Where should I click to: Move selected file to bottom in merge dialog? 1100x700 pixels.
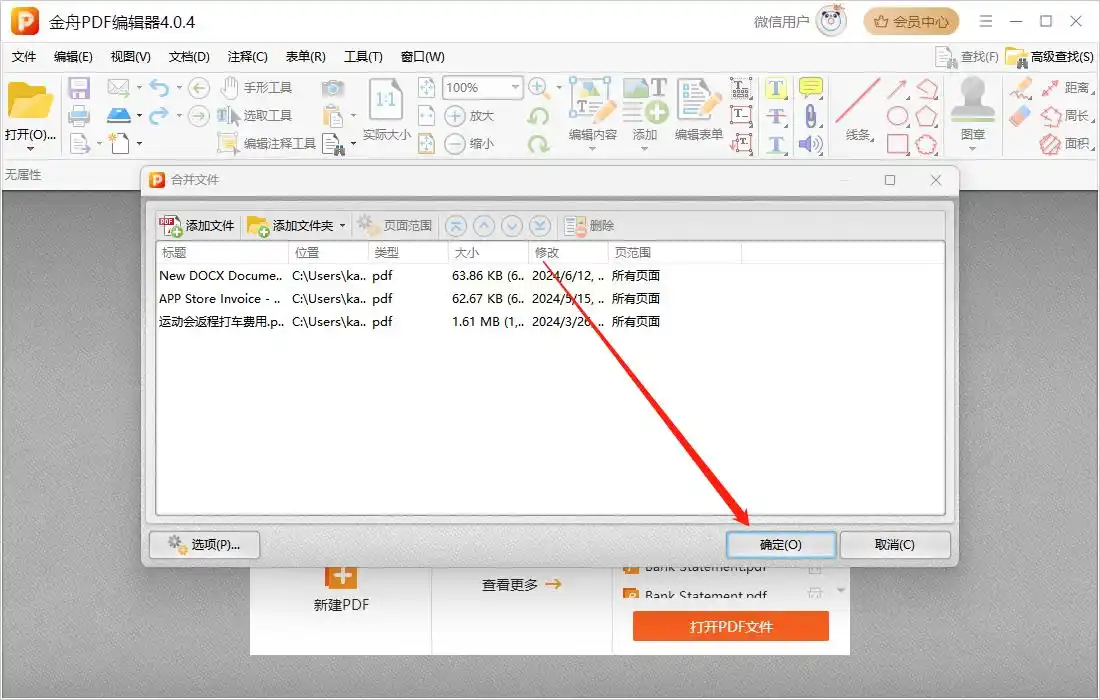click(x=540, y=226)
